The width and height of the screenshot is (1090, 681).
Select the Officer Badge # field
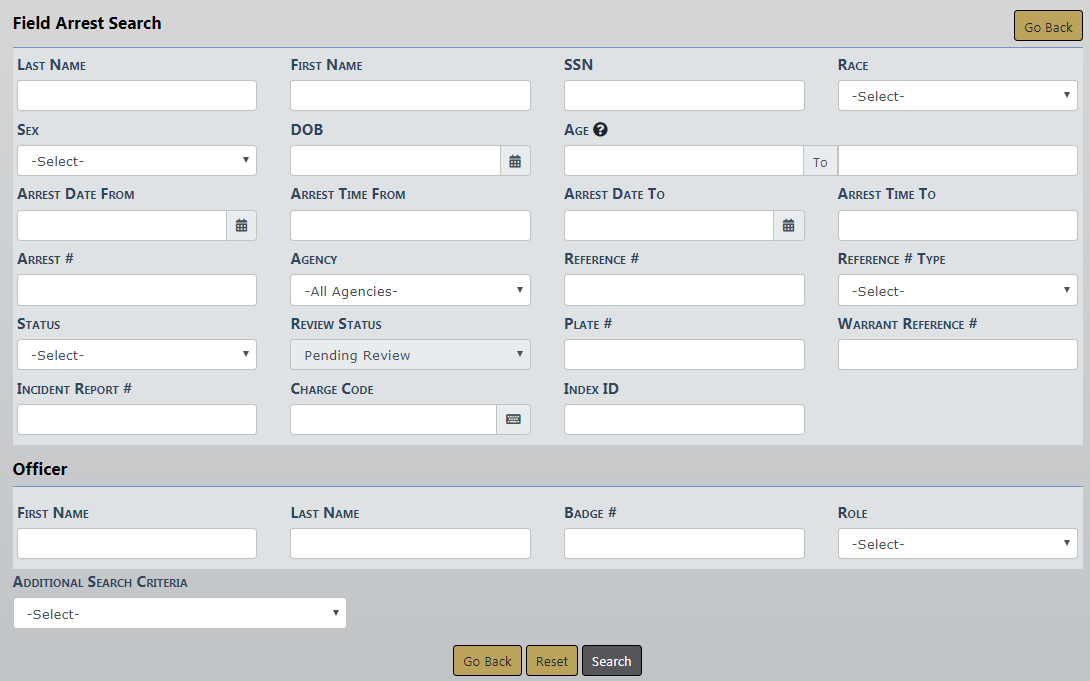point(684,544)
